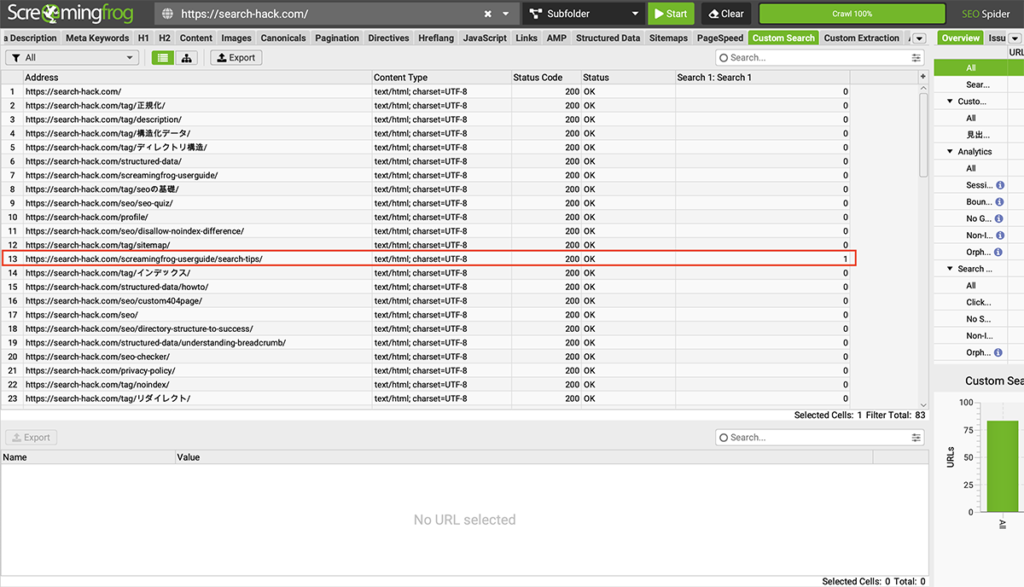Open the Canonicals tab
Viewport: 1024px width, 587px height.
coord(283,38)
